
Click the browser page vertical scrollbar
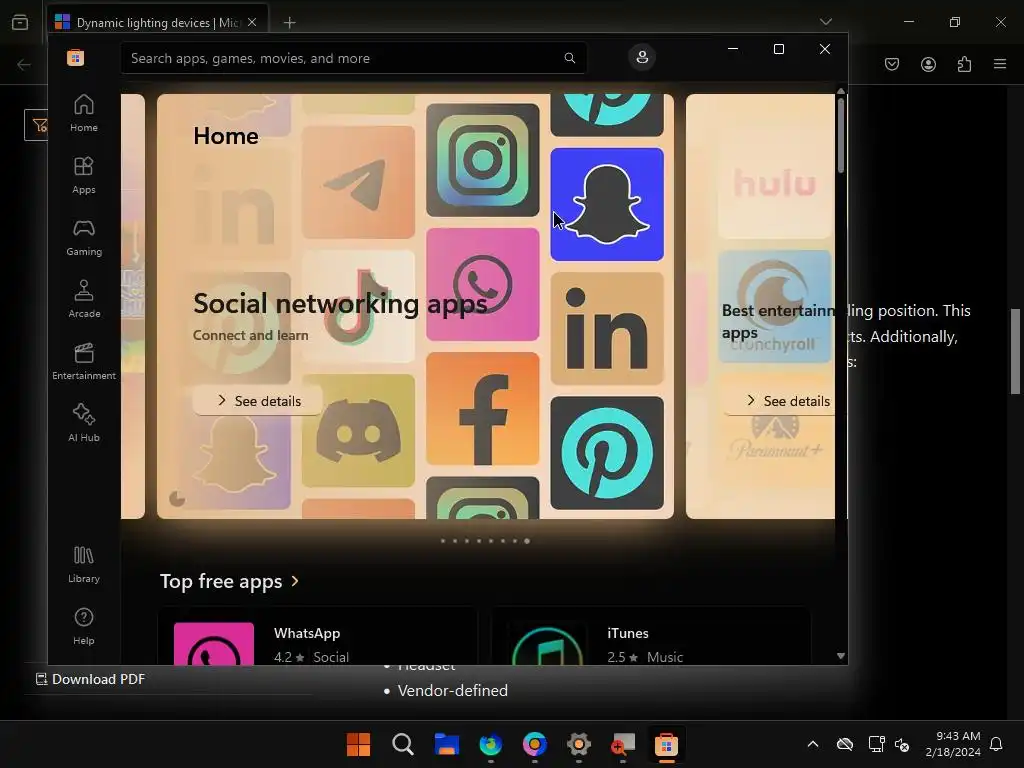click(1016, 351)
